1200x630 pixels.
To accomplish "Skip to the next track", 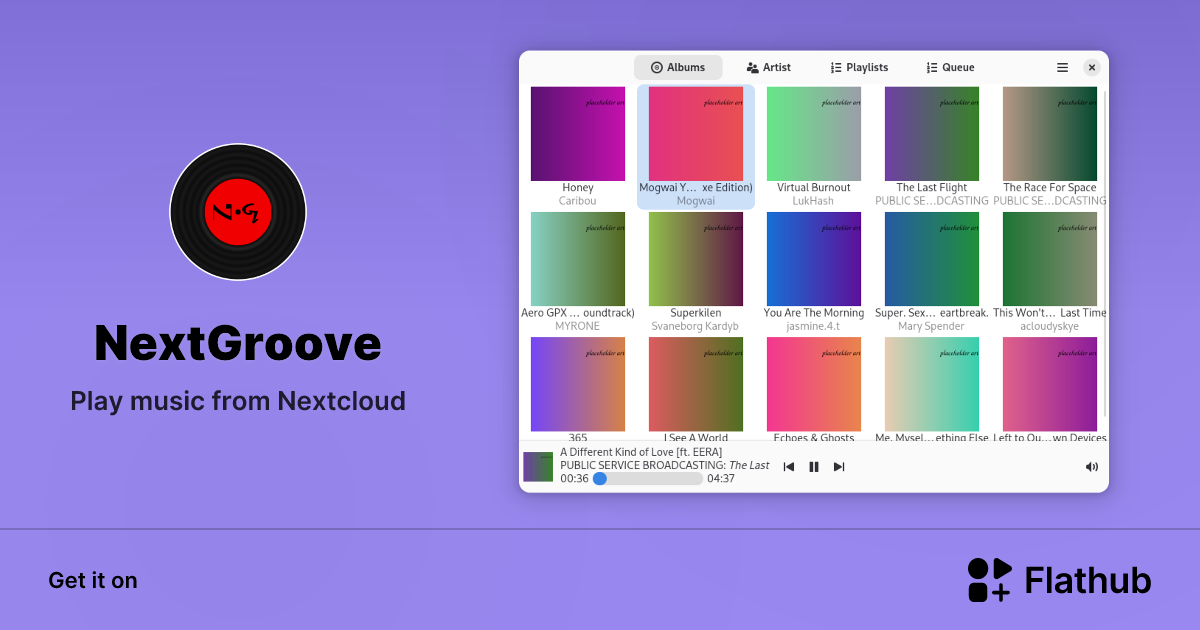I will coord(839,466).
